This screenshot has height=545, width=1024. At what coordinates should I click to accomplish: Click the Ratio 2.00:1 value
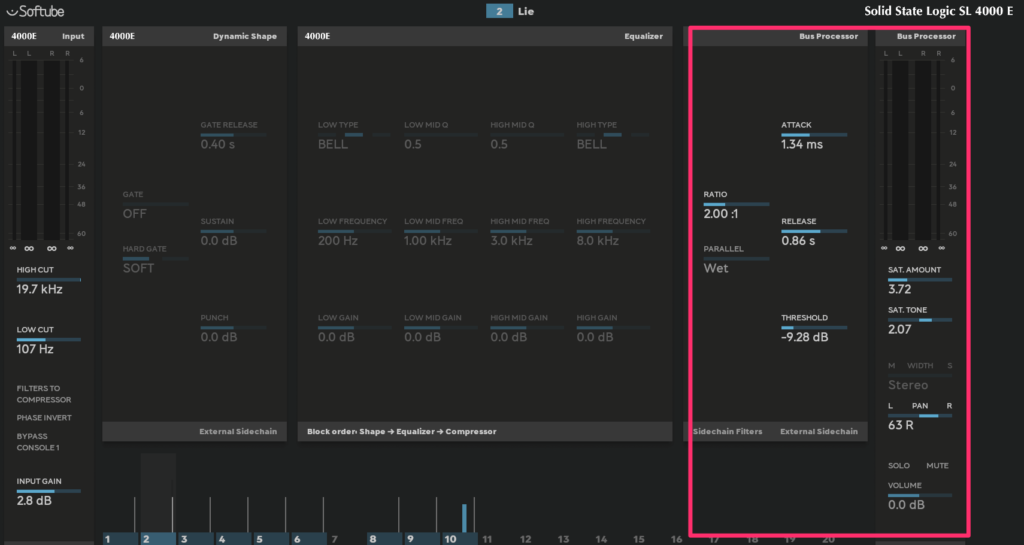720,214
